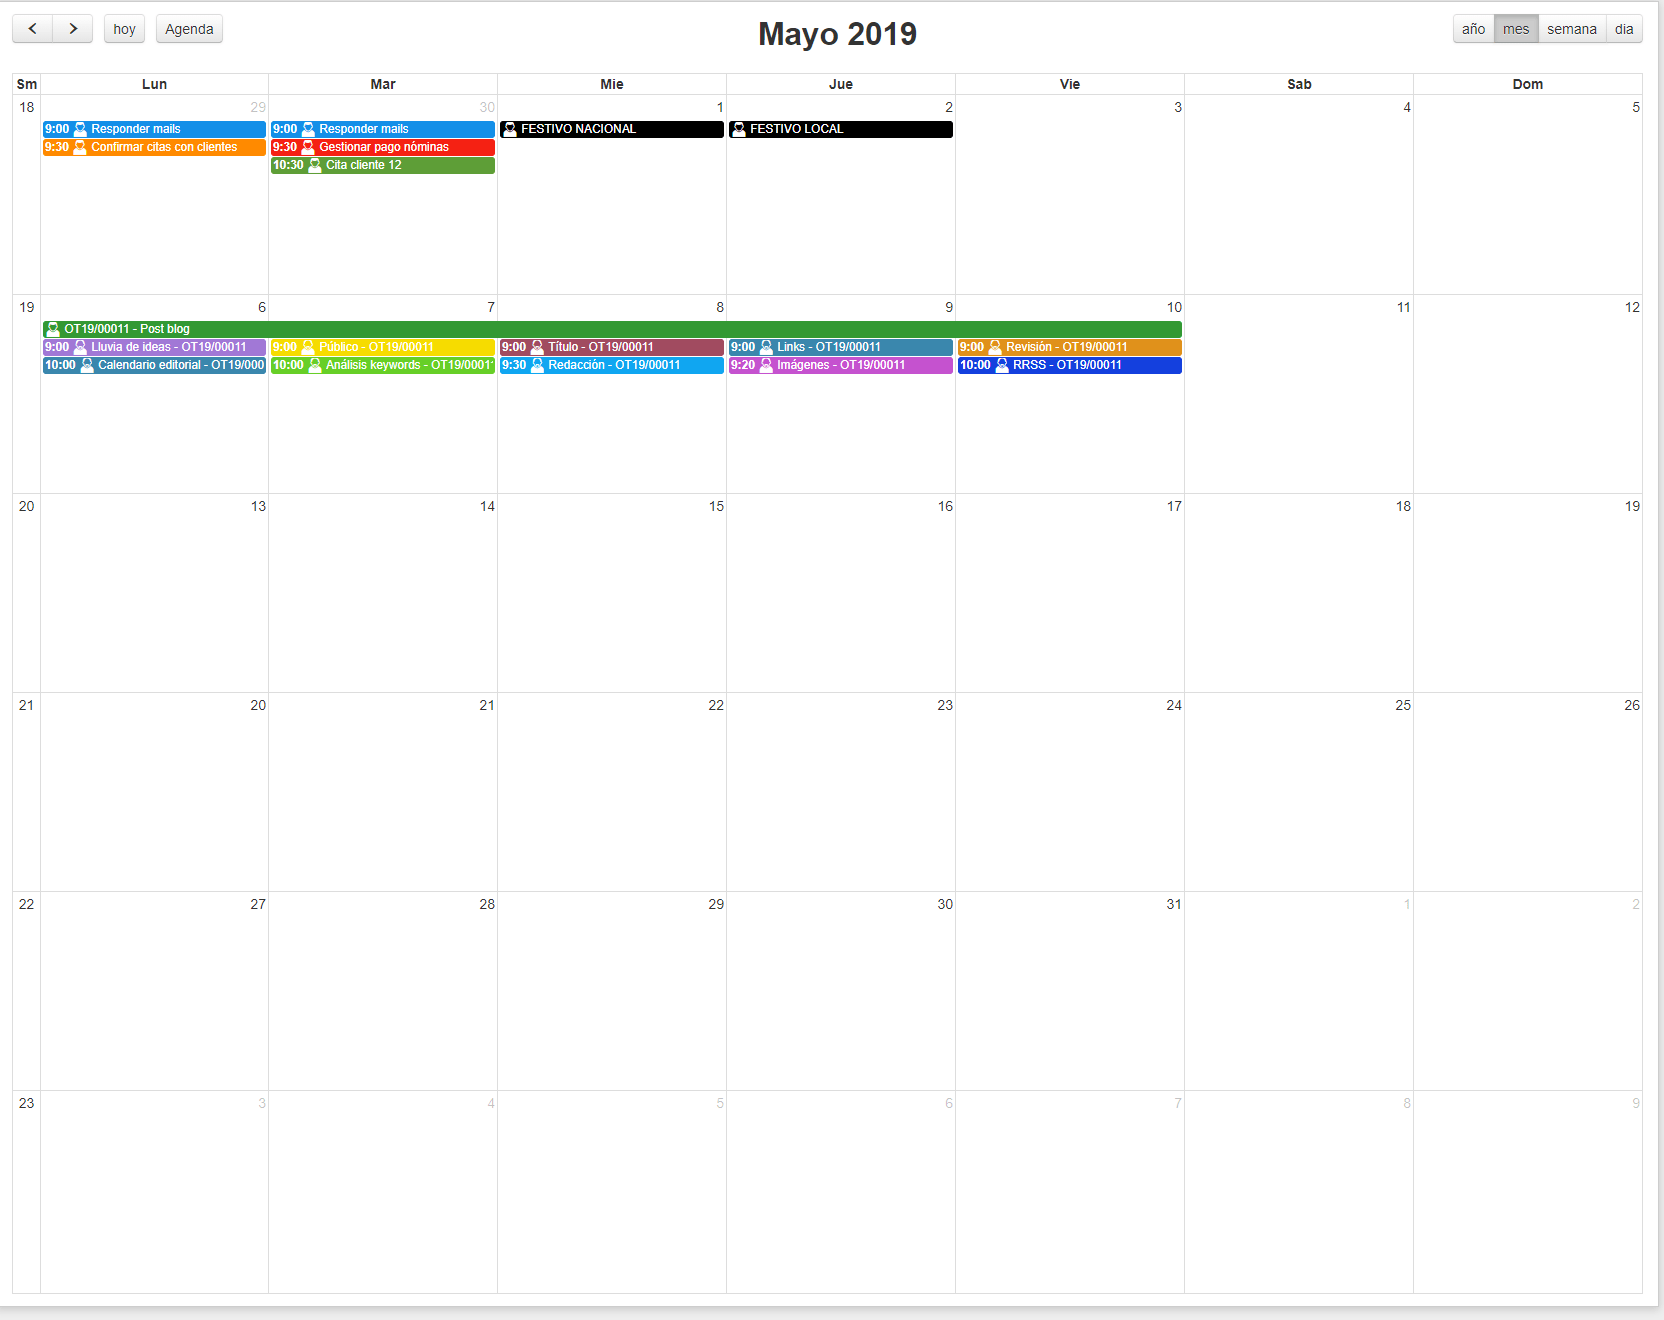Image resolution: width=1664 pixels, height=1320 pixels.
Task: Click user icon on Tuesday 'Responder mails' event
Action: click(308, 129)
